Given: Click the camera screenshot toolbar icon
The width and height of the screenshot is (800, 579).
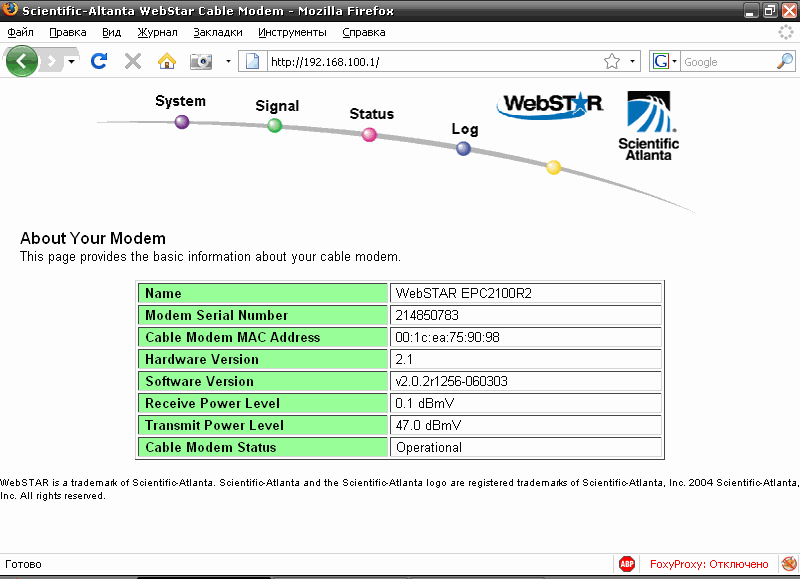Looking at the screenshot, I should 201,62.
